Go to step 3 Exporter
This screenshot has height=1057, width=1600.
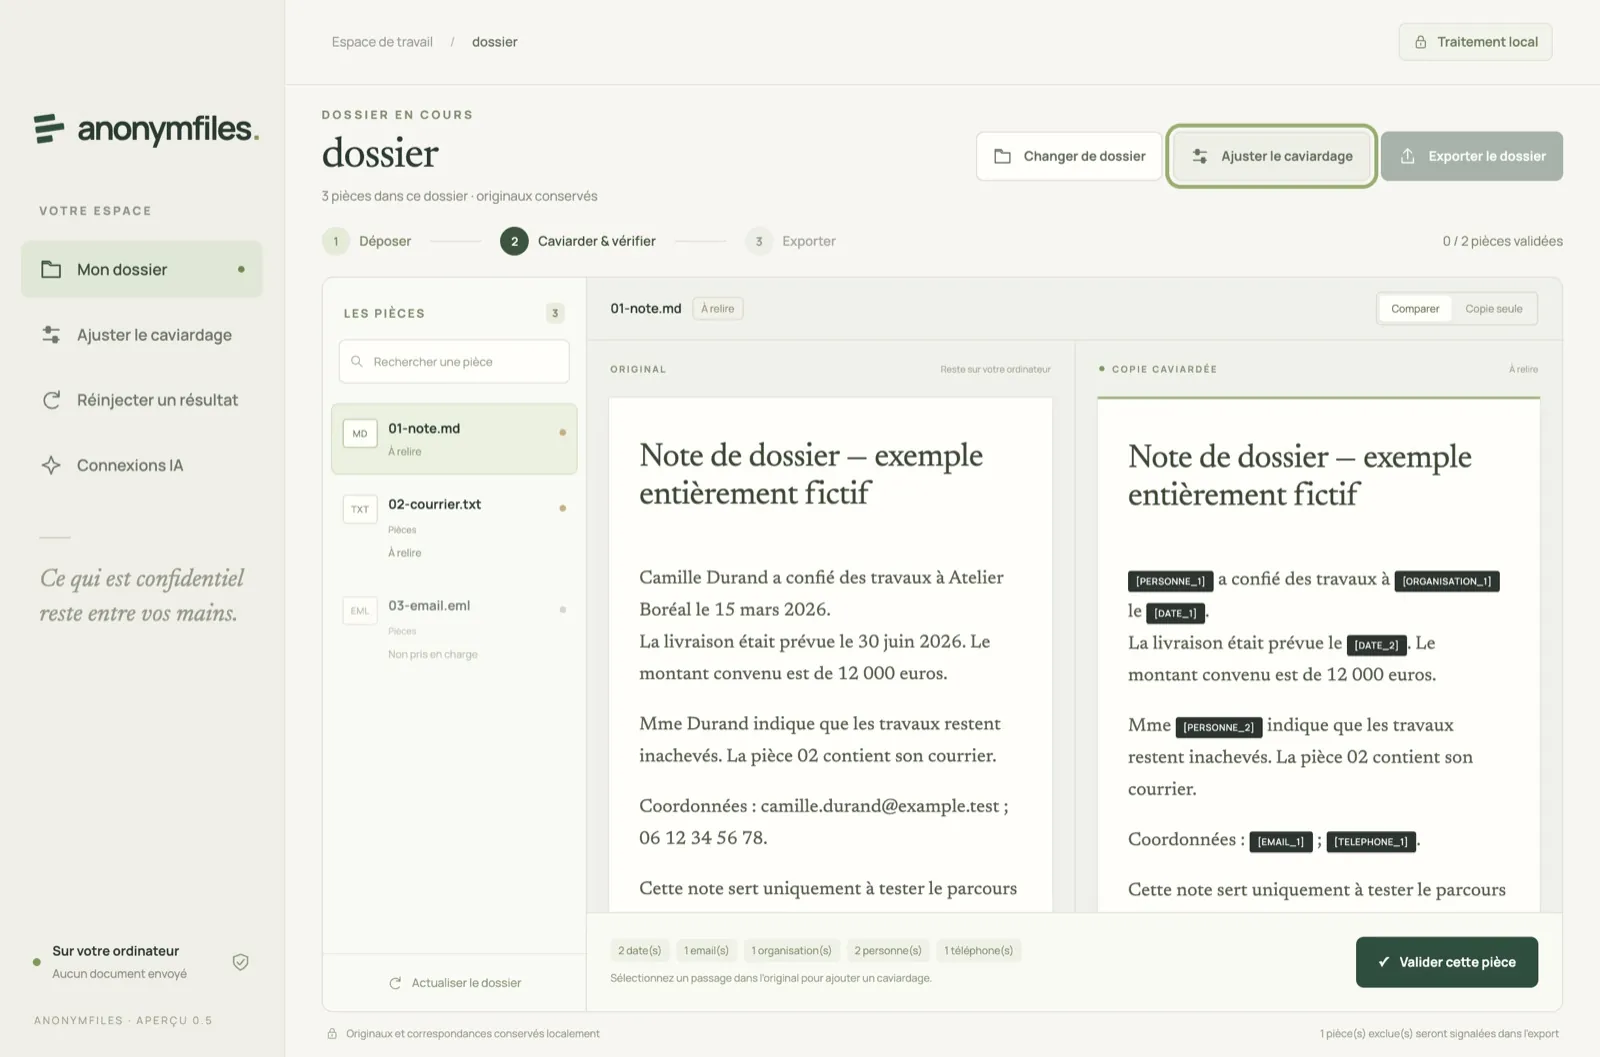(790, 241)
